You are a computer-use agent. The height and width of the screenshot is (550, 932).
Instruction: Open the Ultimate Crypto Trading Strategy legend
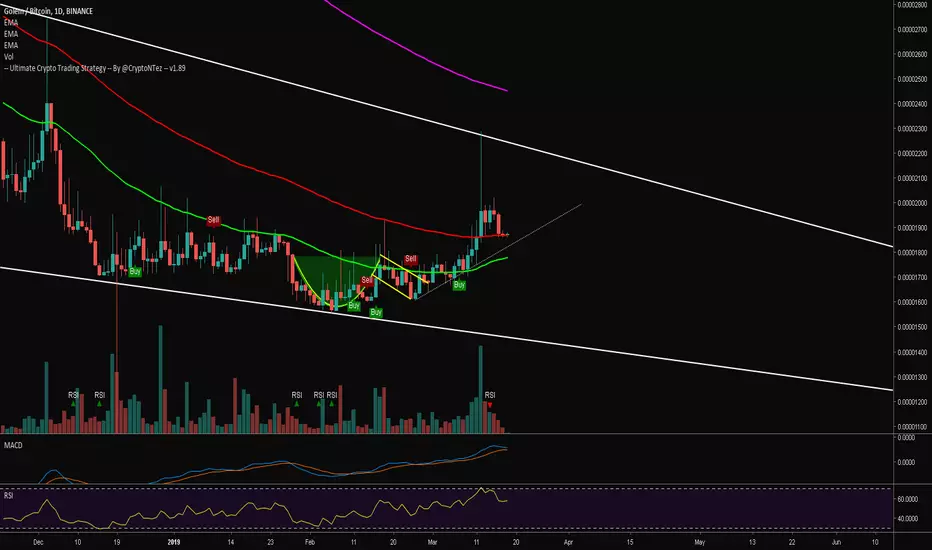click(x=95, y=68)
